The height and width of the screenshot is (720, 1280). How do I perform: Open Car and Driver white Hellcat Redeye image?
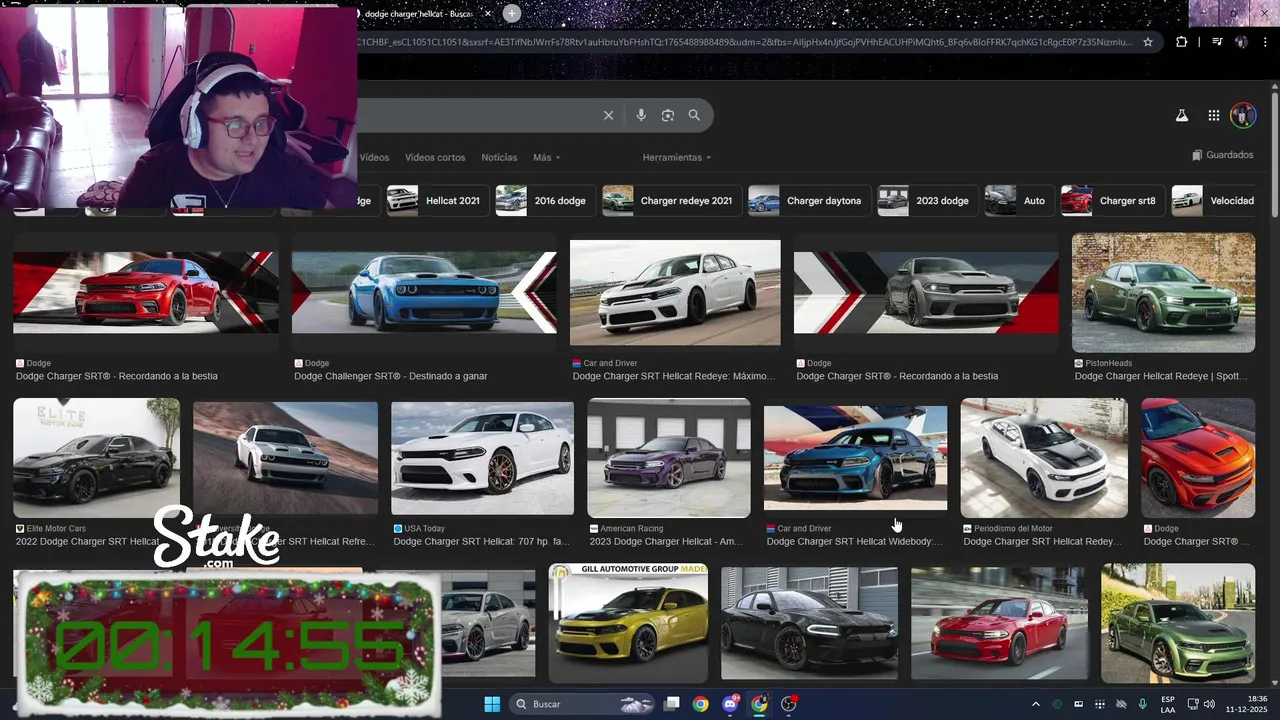click(x=675, y=292)
